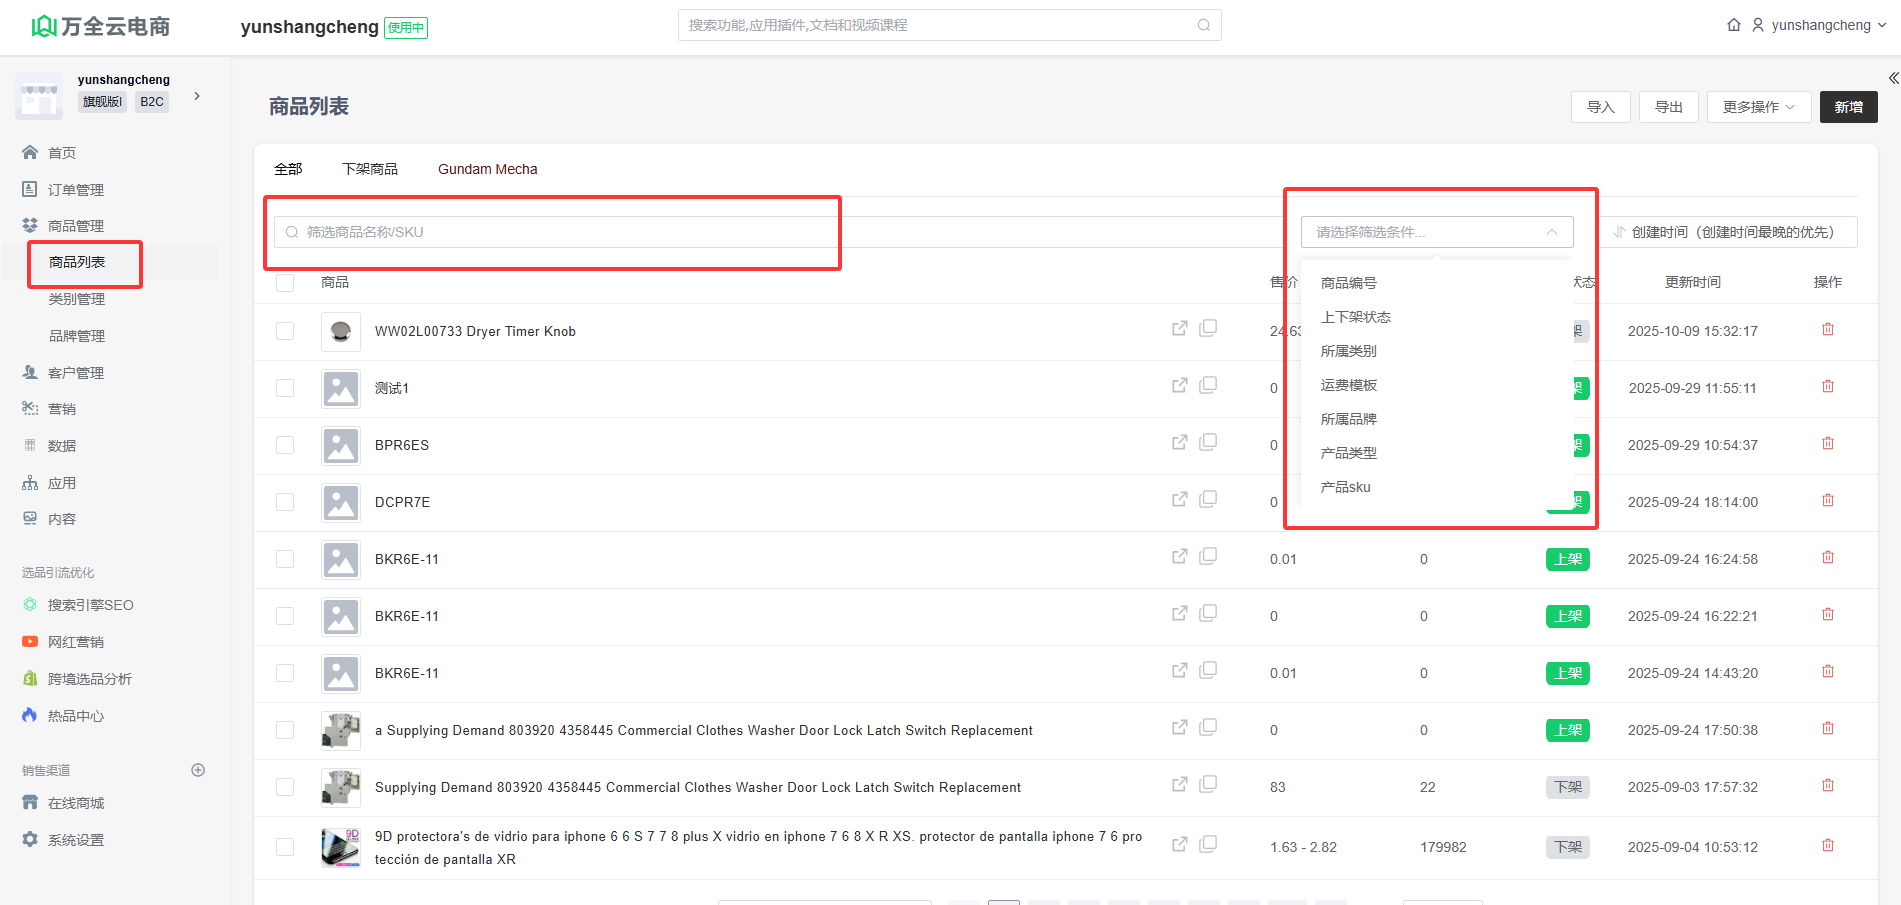This screenshot has width=1901, height=905.
Task: Expand the 更多操作 dropdown
Action: coord(1758,107)
